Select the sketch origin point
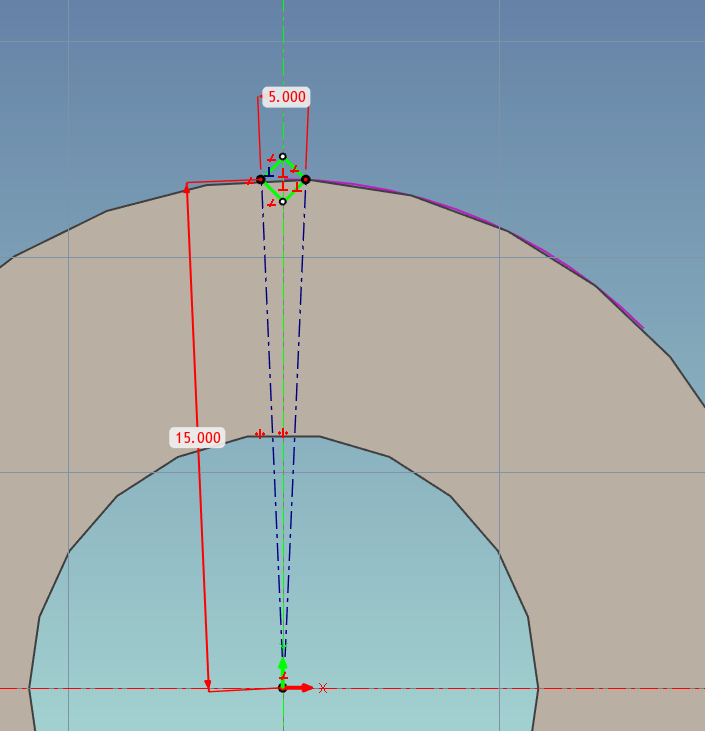This screenshot has height=731, width=705. (x=283, y=688)
